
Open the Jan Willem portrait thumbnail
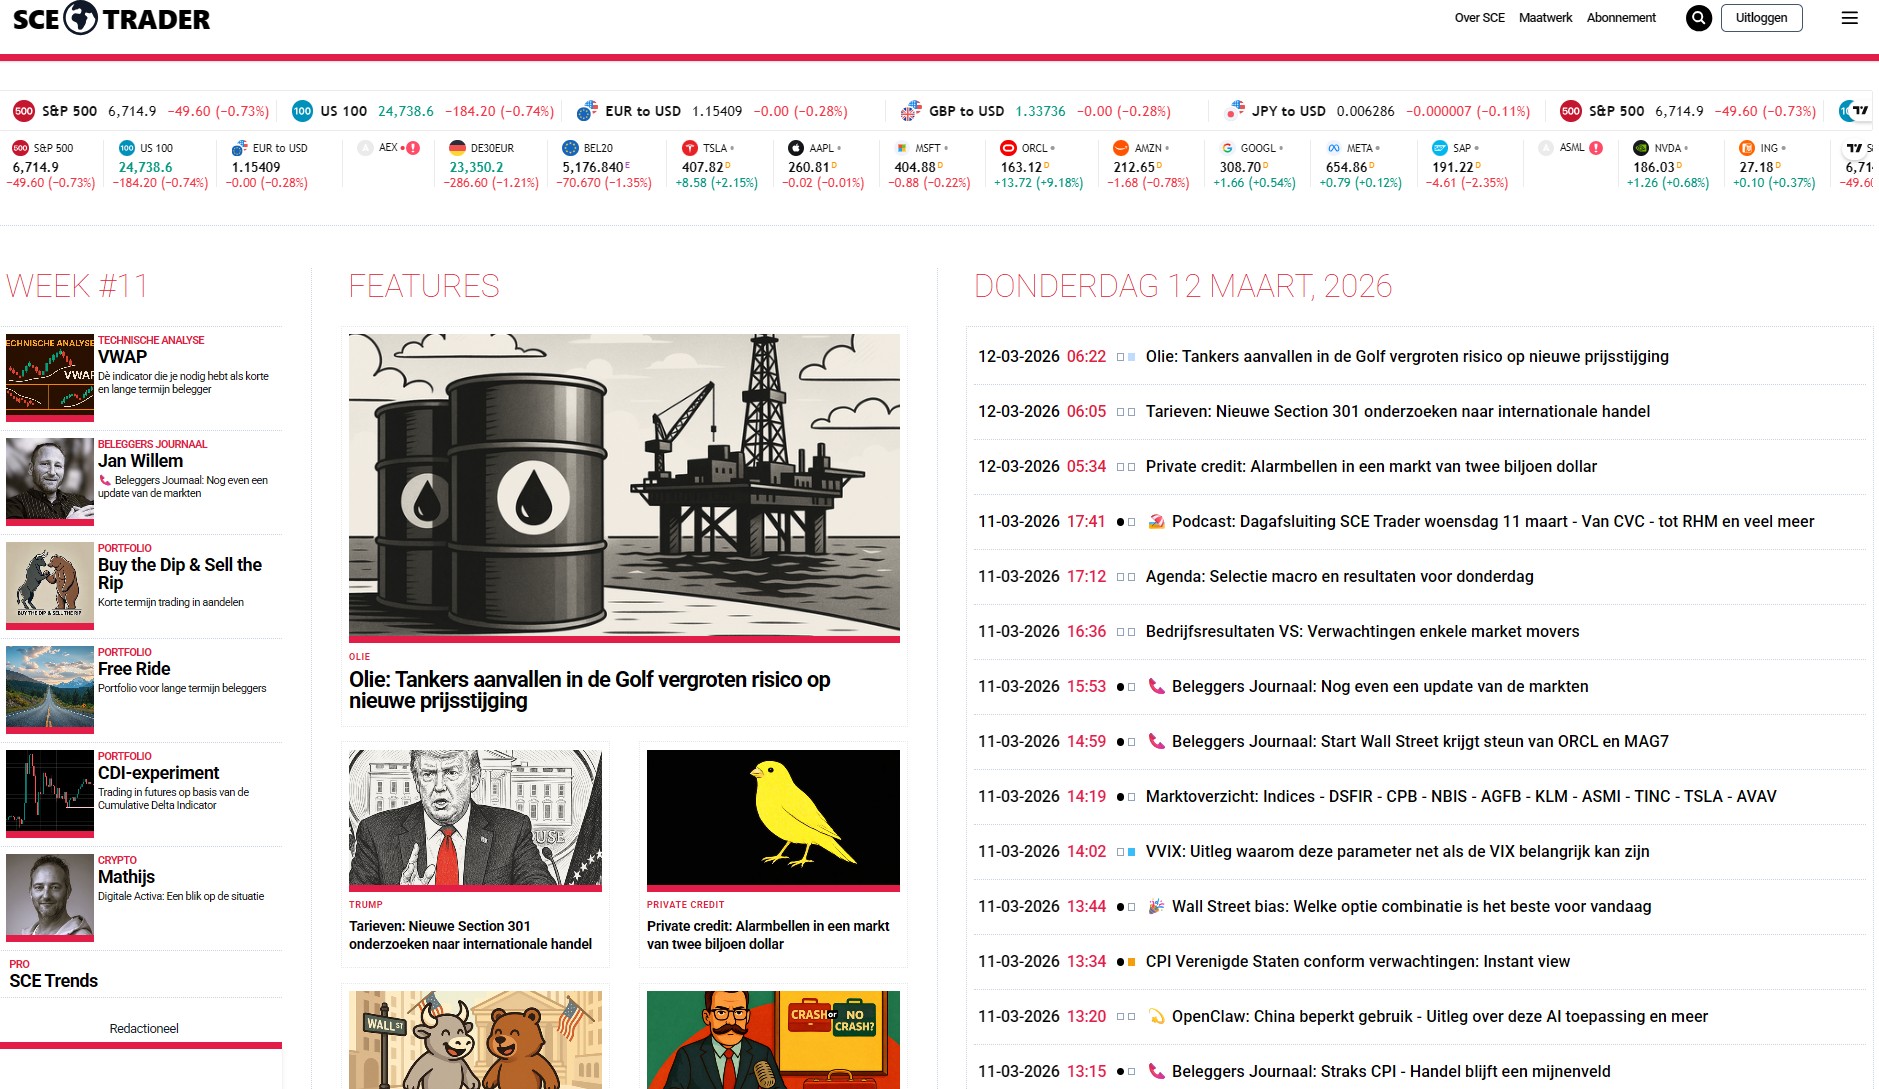[x=50, y=481]
